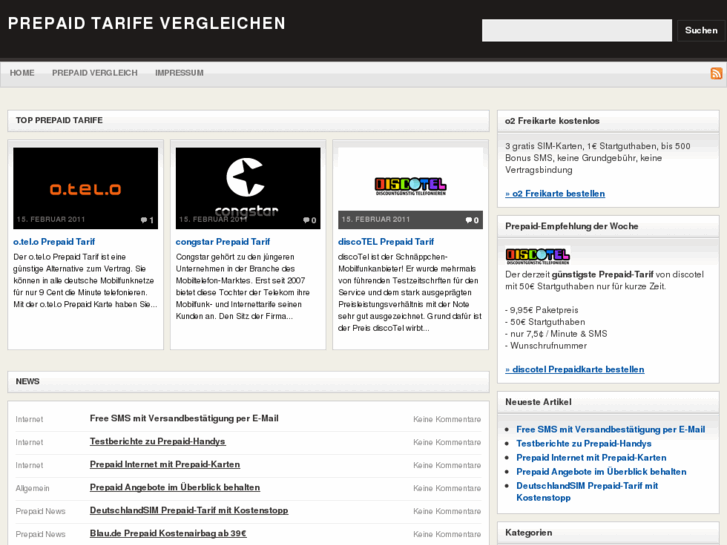
Task: Click site title Prepaid Tarife Vergleichen
Action: click(x=147, y=23)
